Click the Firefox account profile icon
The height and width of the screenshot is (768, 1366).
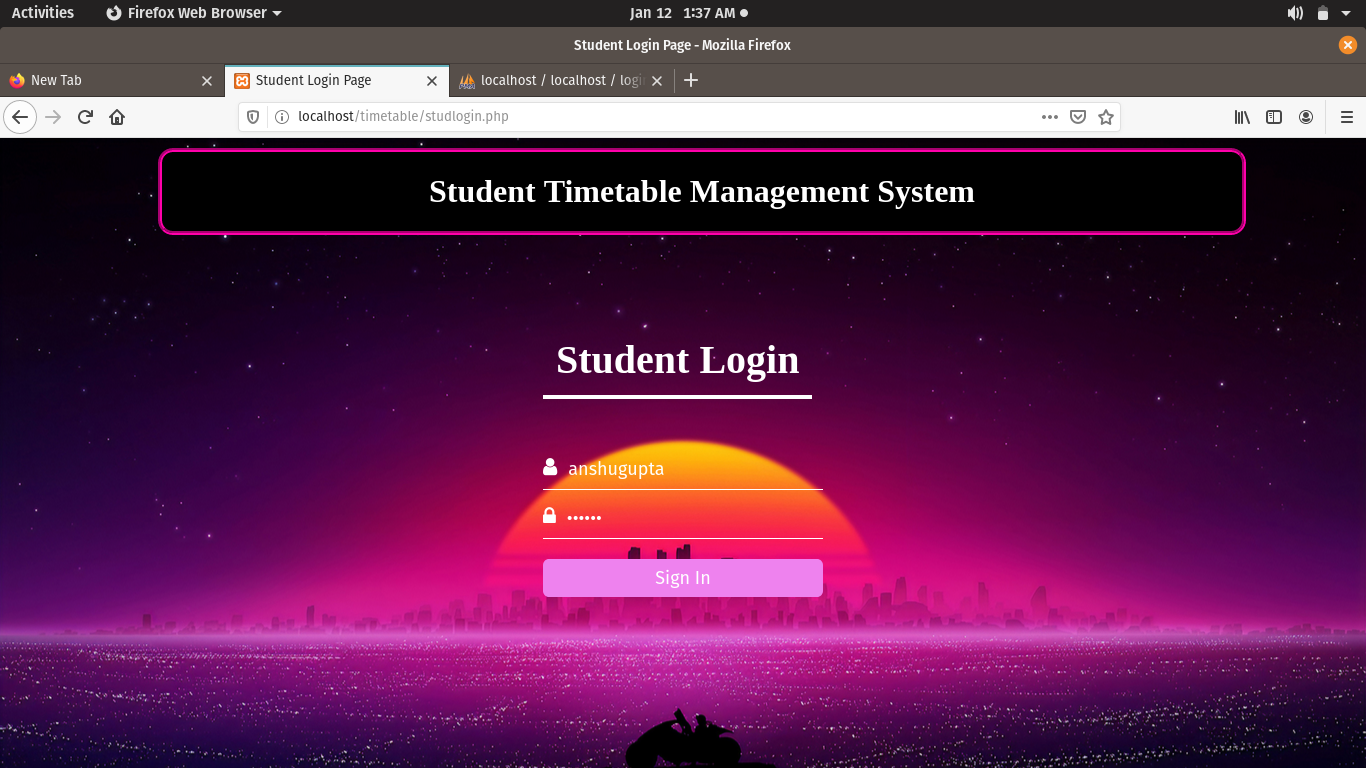(1306, 117)
